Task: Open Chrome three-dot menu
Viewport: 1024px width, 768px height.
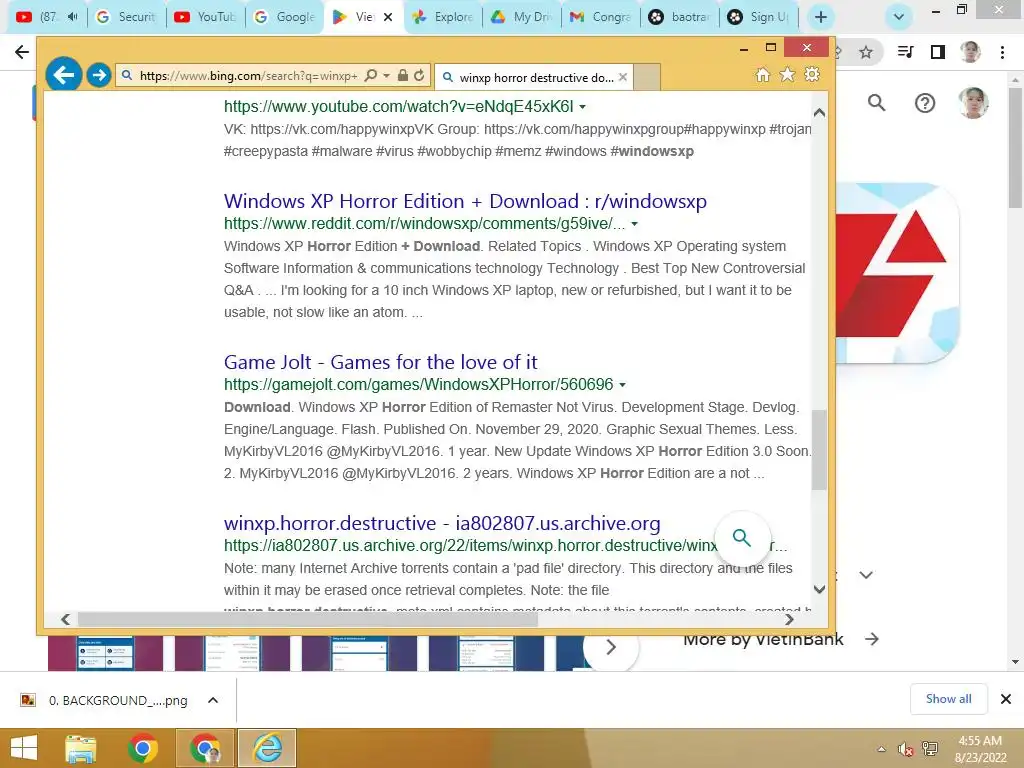Action: pos(1002,52)
